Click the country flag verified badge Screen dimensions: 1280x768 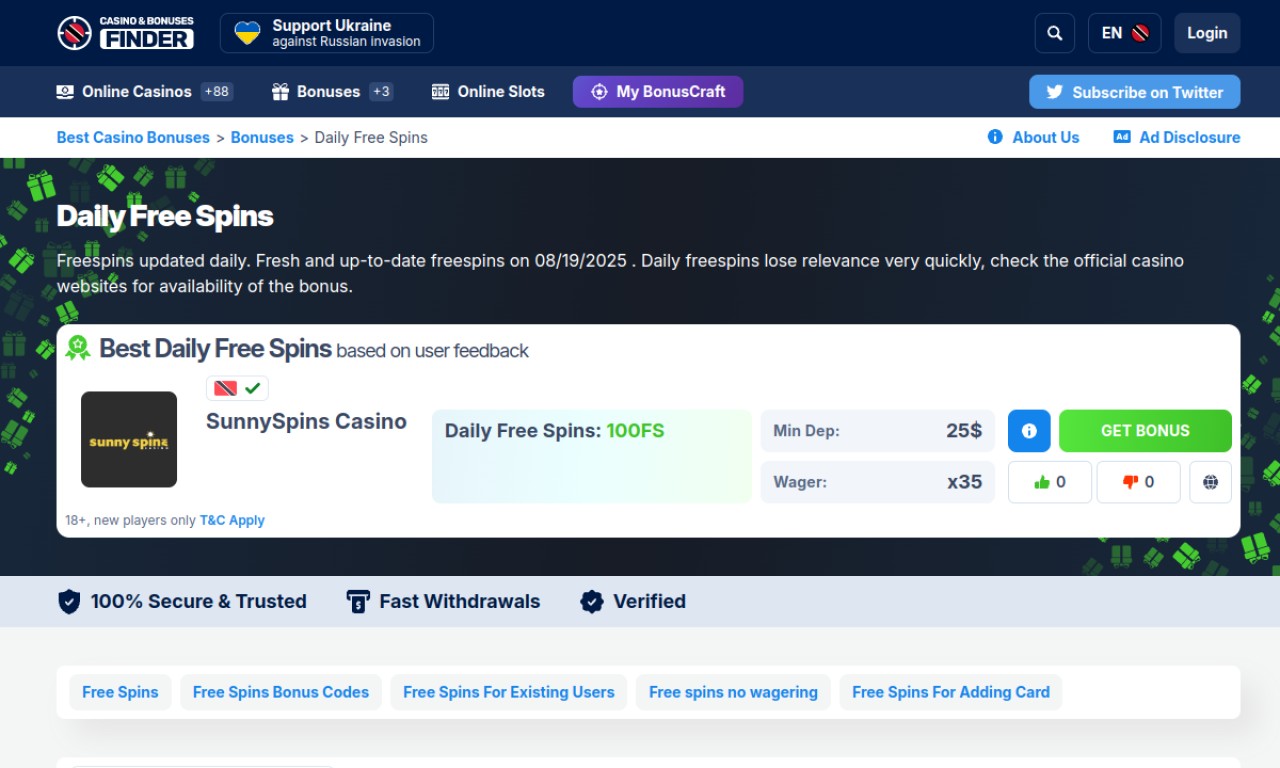coord(237,388)
